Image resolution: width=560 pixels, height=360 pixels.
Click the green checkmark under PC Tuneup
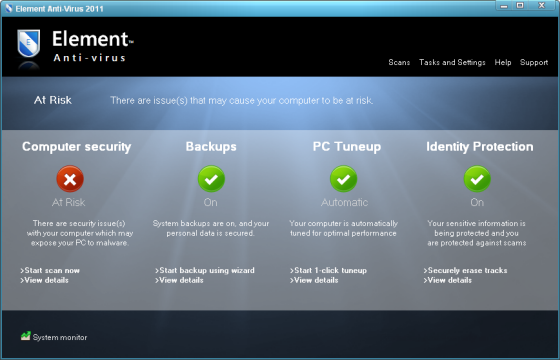[x=344, y=179]
